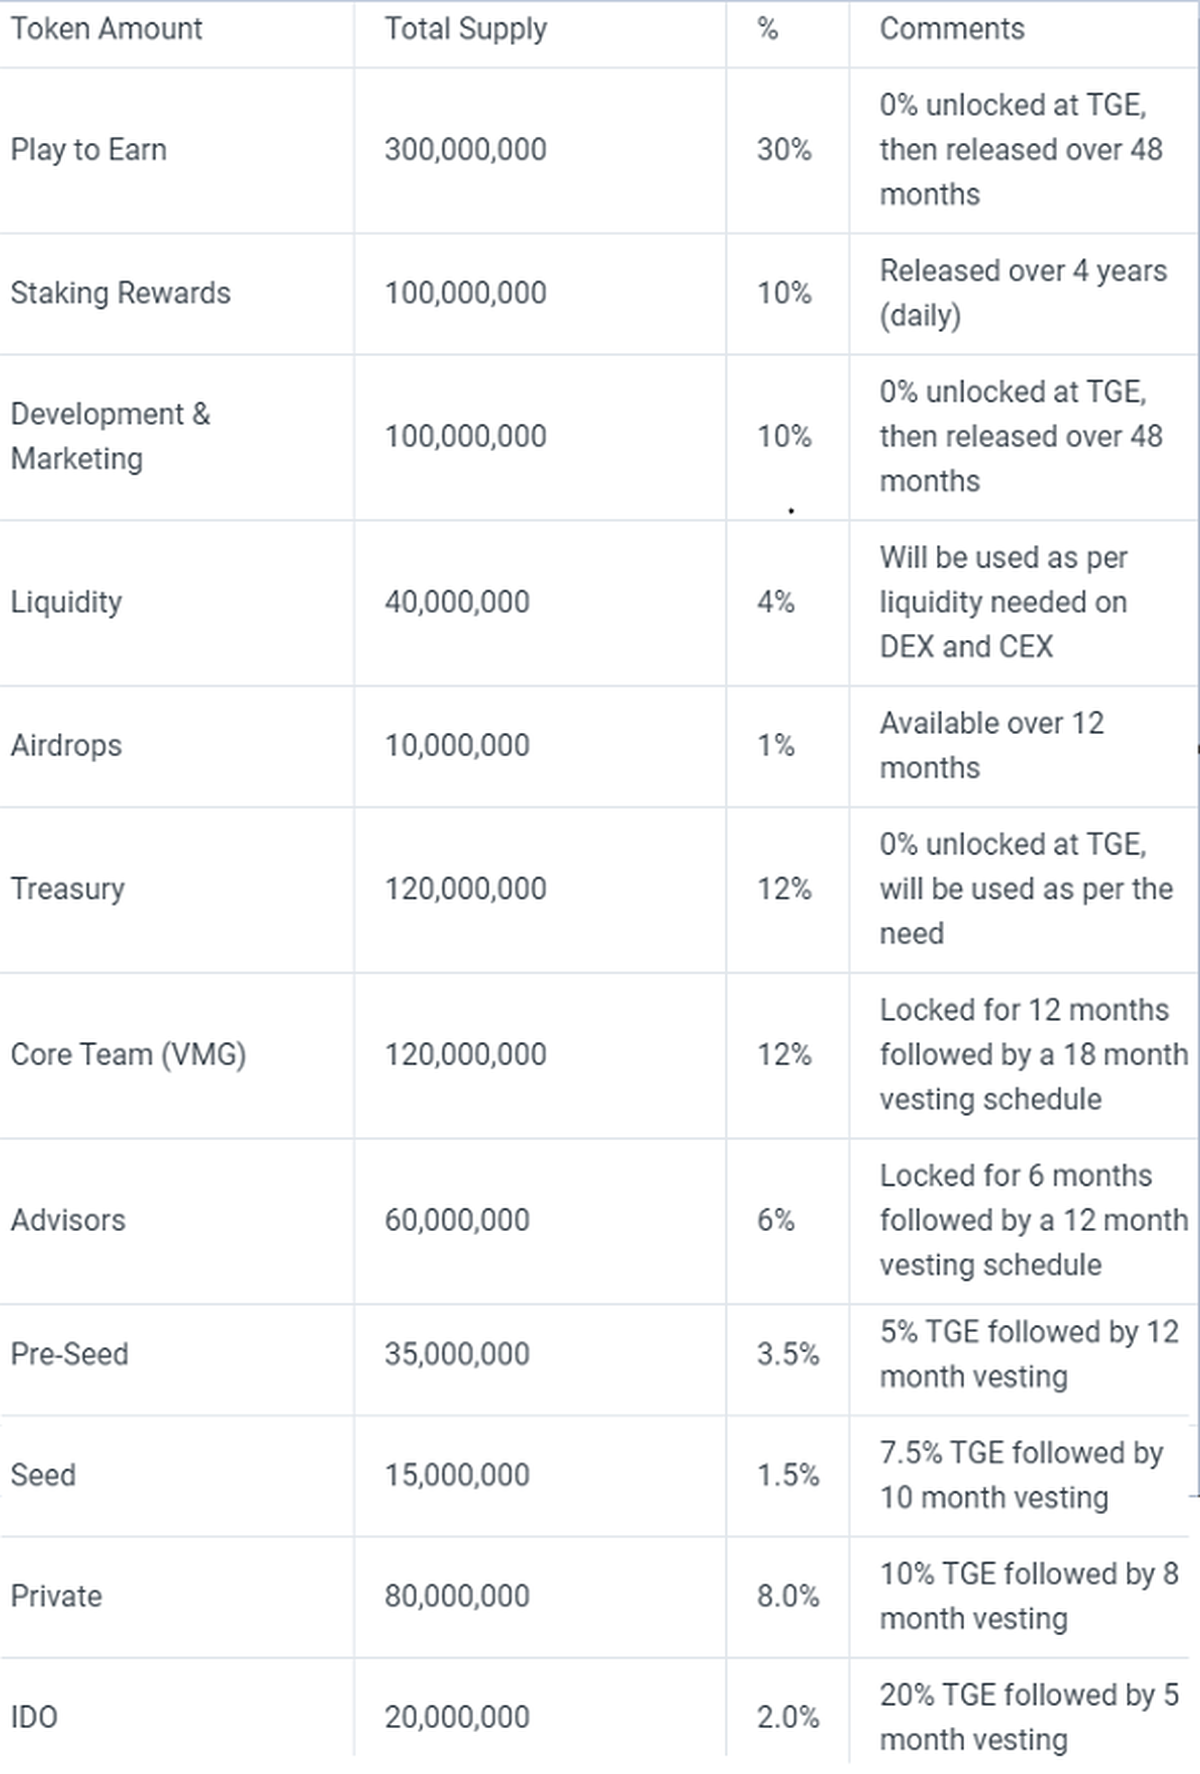Click the 20% TGE vesting comment
The width and height of the screenshot is (1200, 1774).
1028,1716
